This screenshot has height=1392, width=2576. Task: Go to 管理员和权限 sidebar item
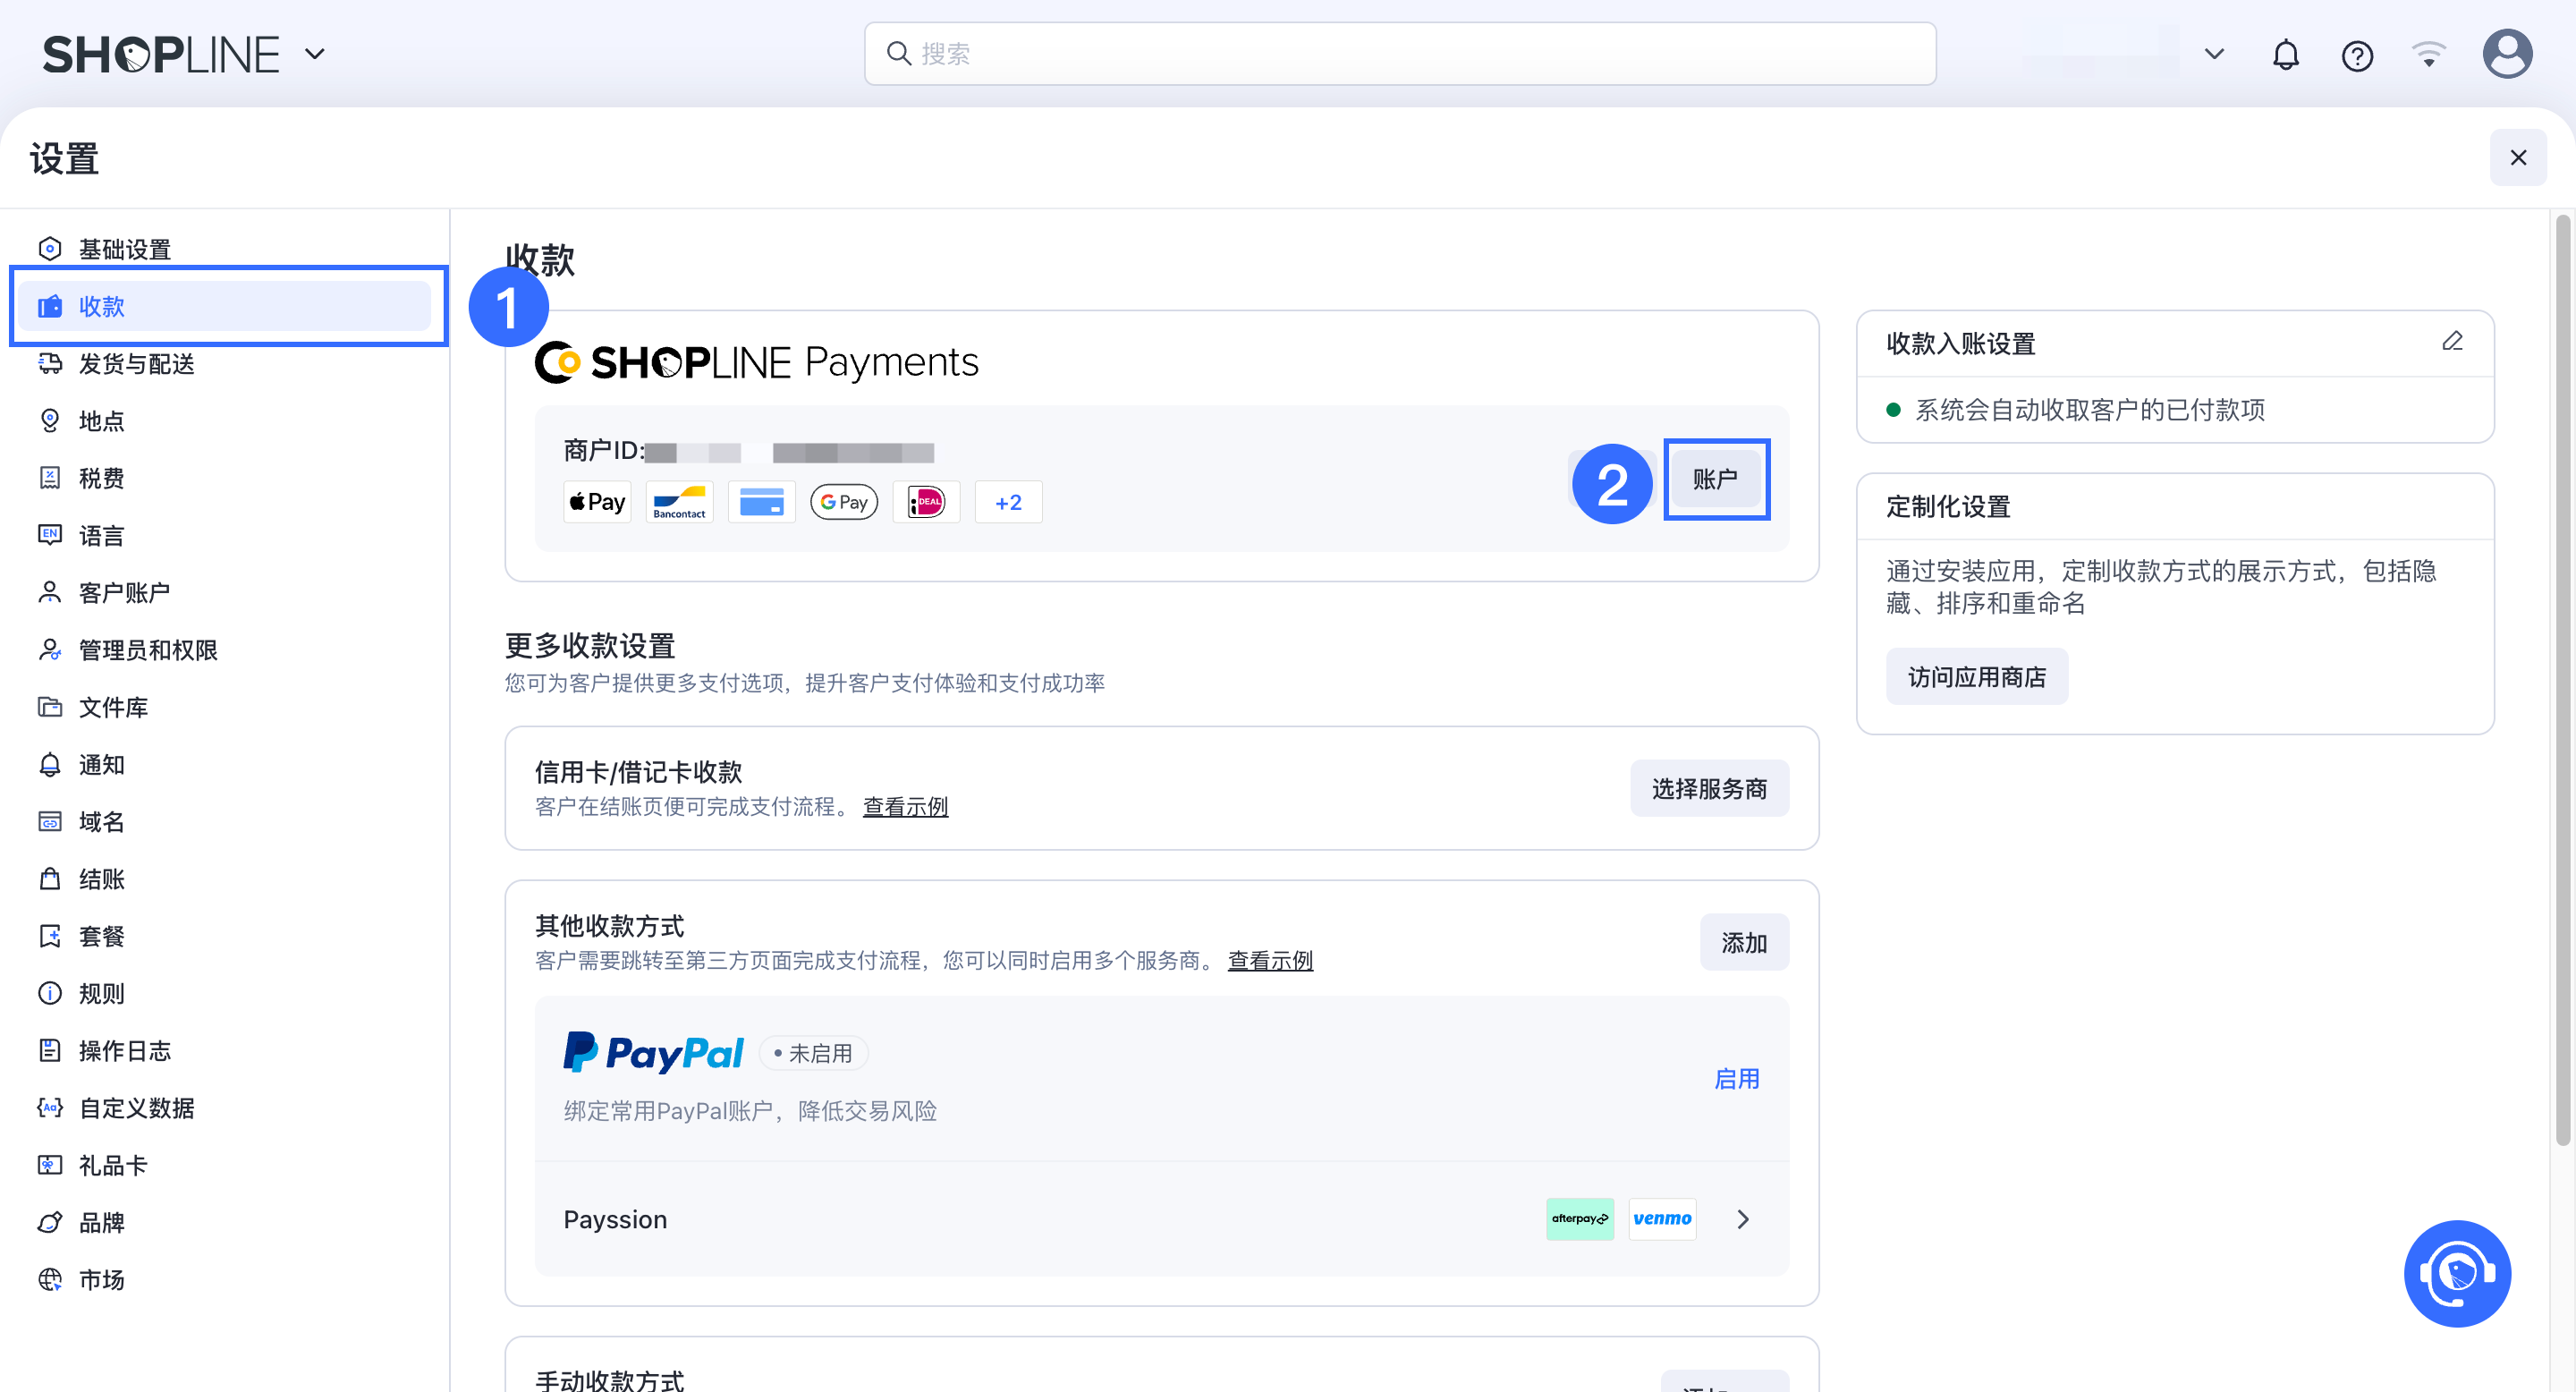click(x=148, y=650)
